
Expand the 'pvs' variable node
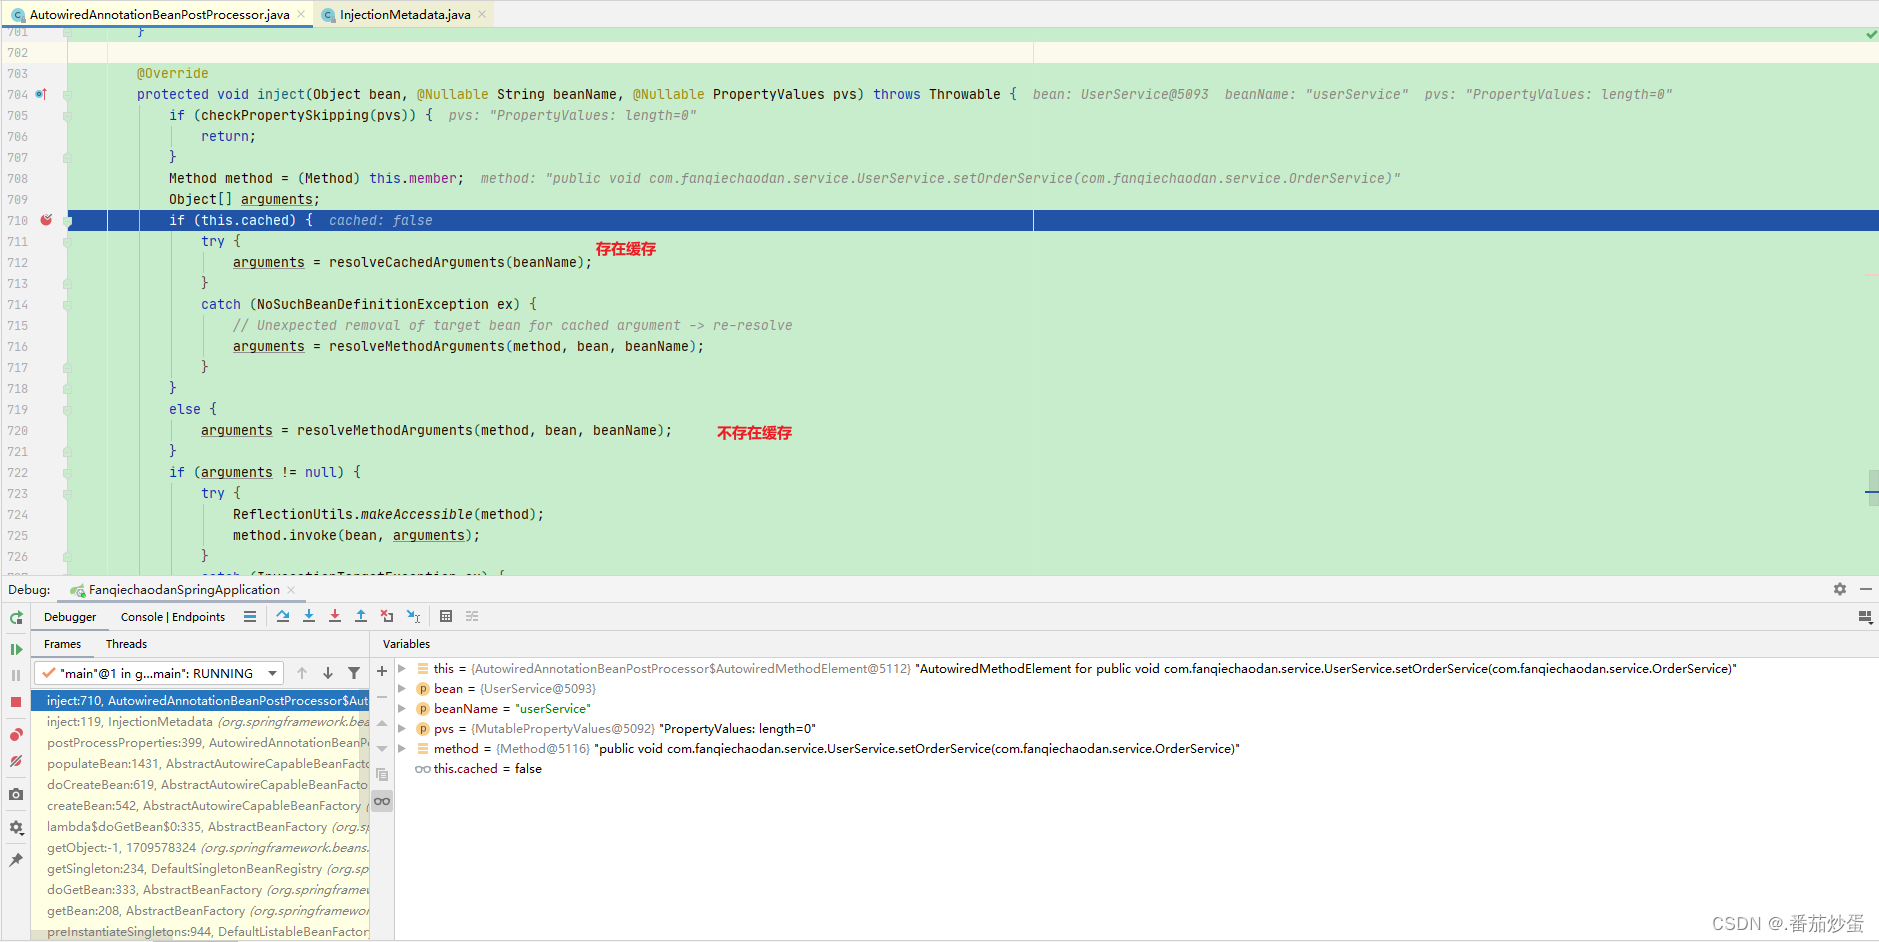click(x=402, y=728)
